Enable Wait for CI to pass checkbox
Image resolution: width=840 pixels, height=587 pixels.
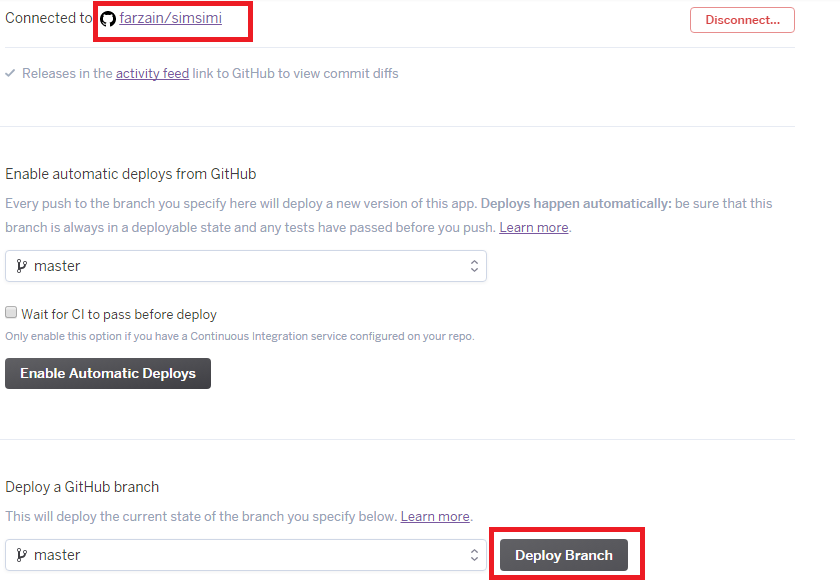[11, 314]
